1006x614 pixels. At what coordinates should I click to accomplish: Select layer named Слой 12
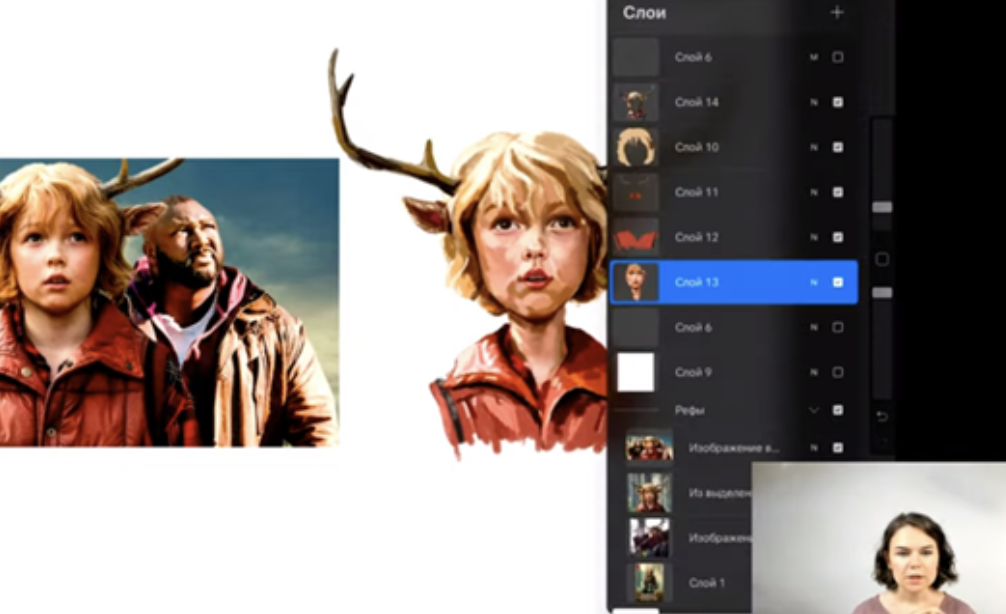click(697, 237)
